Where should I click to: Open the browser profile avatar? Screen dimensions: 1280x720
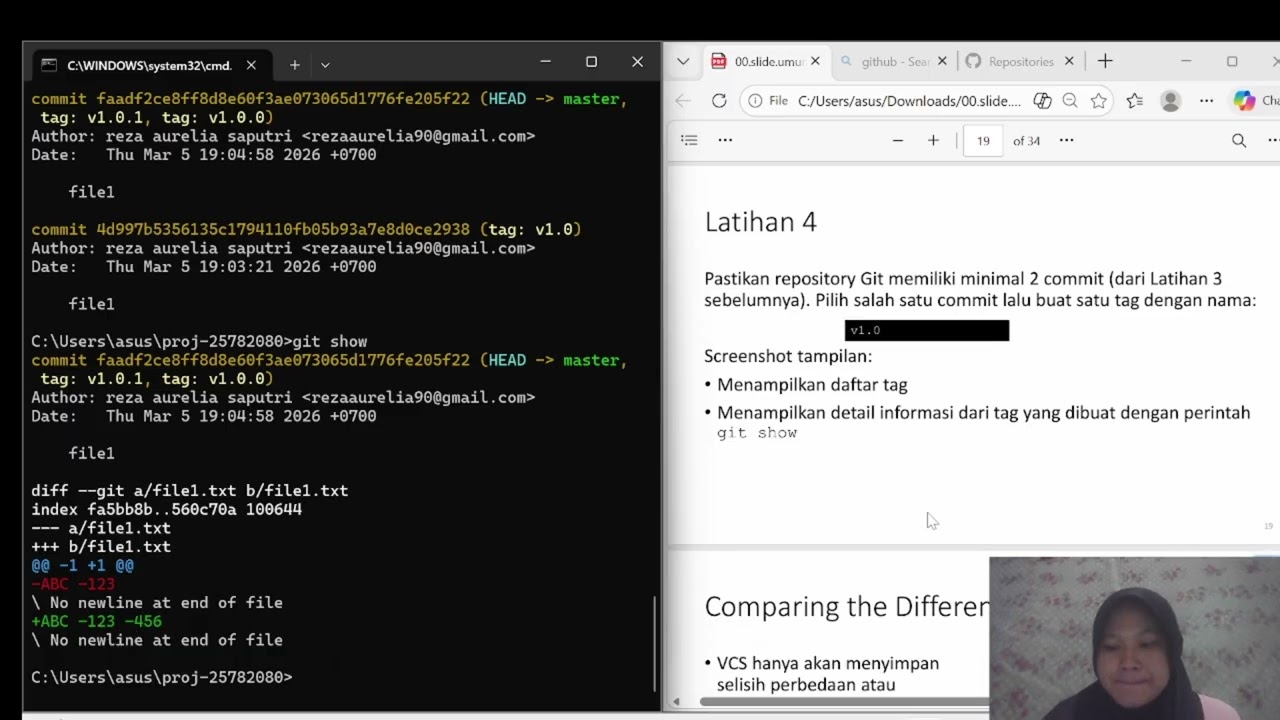click(1170, 101)
